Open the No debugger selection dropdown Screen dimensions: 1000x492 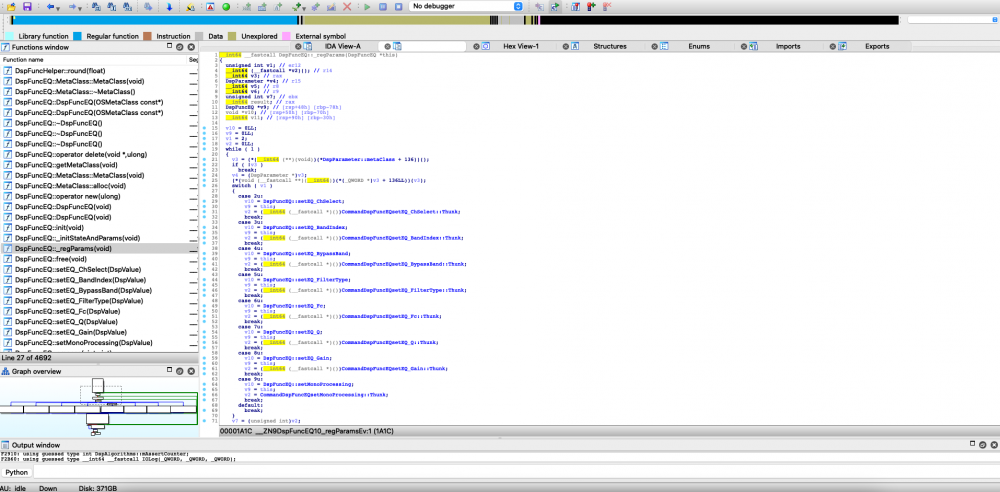click(x=466, y=6)
